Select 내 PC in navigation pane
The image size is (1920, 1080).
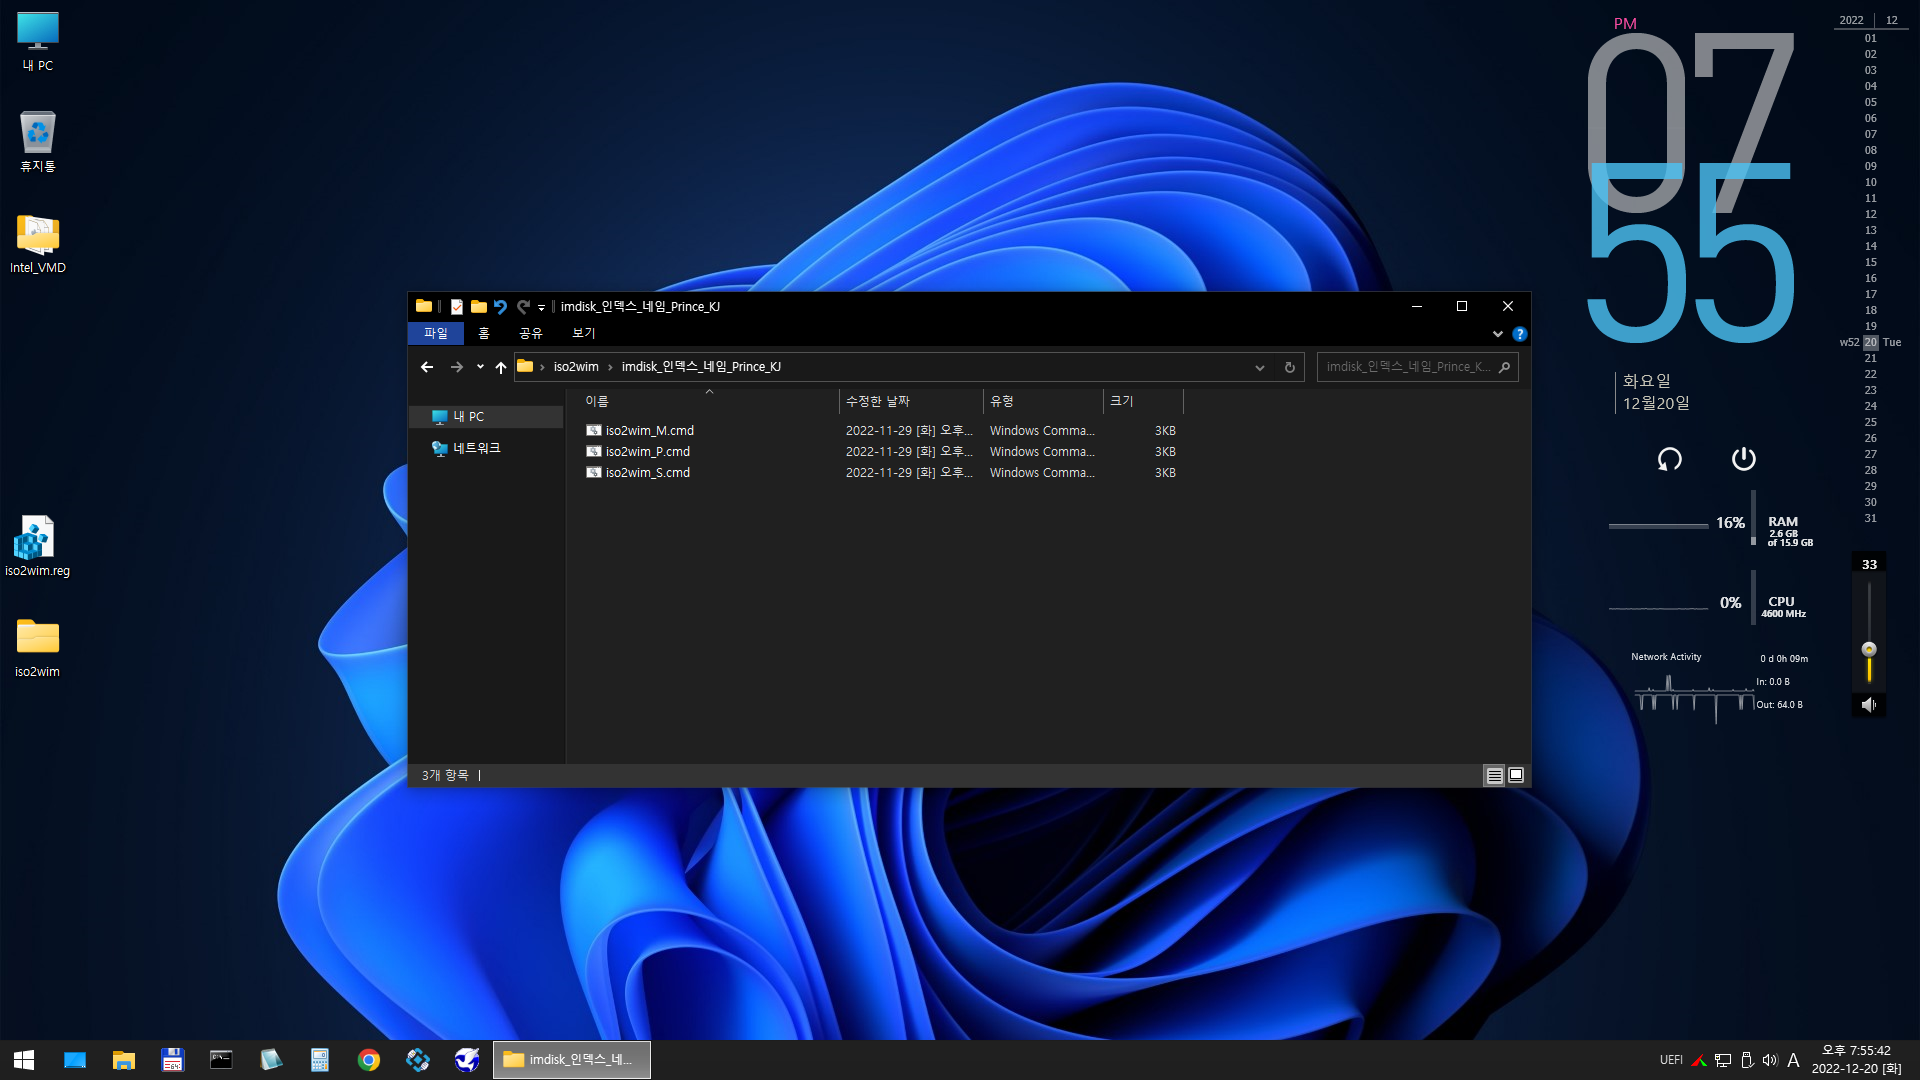point(487,417)
